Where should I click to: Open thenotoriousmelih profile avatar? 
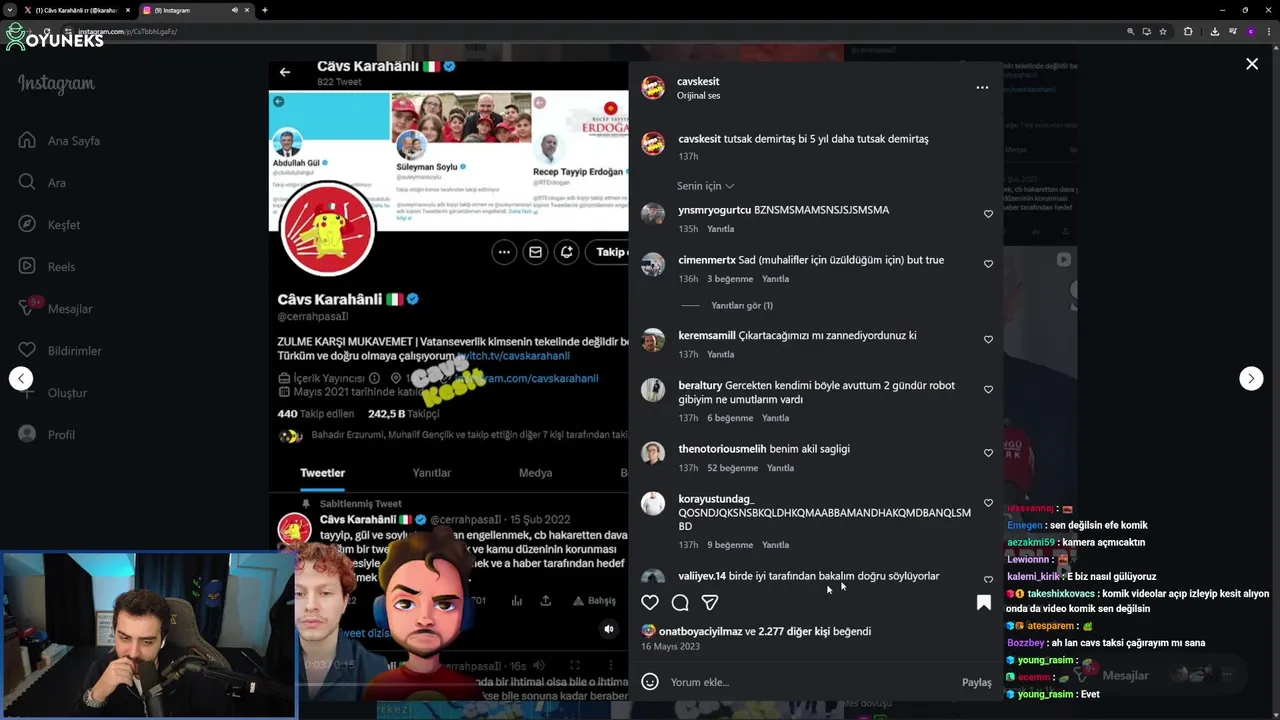click(653, 453)
